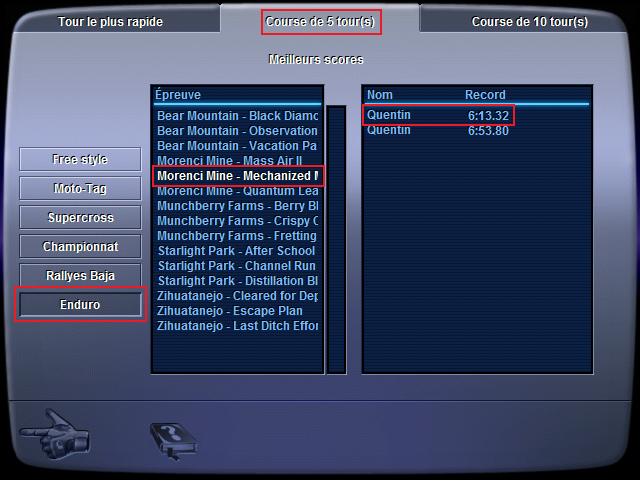Select the Rallyes Baja button
This screenshot has height=481, width=640.
80,275
